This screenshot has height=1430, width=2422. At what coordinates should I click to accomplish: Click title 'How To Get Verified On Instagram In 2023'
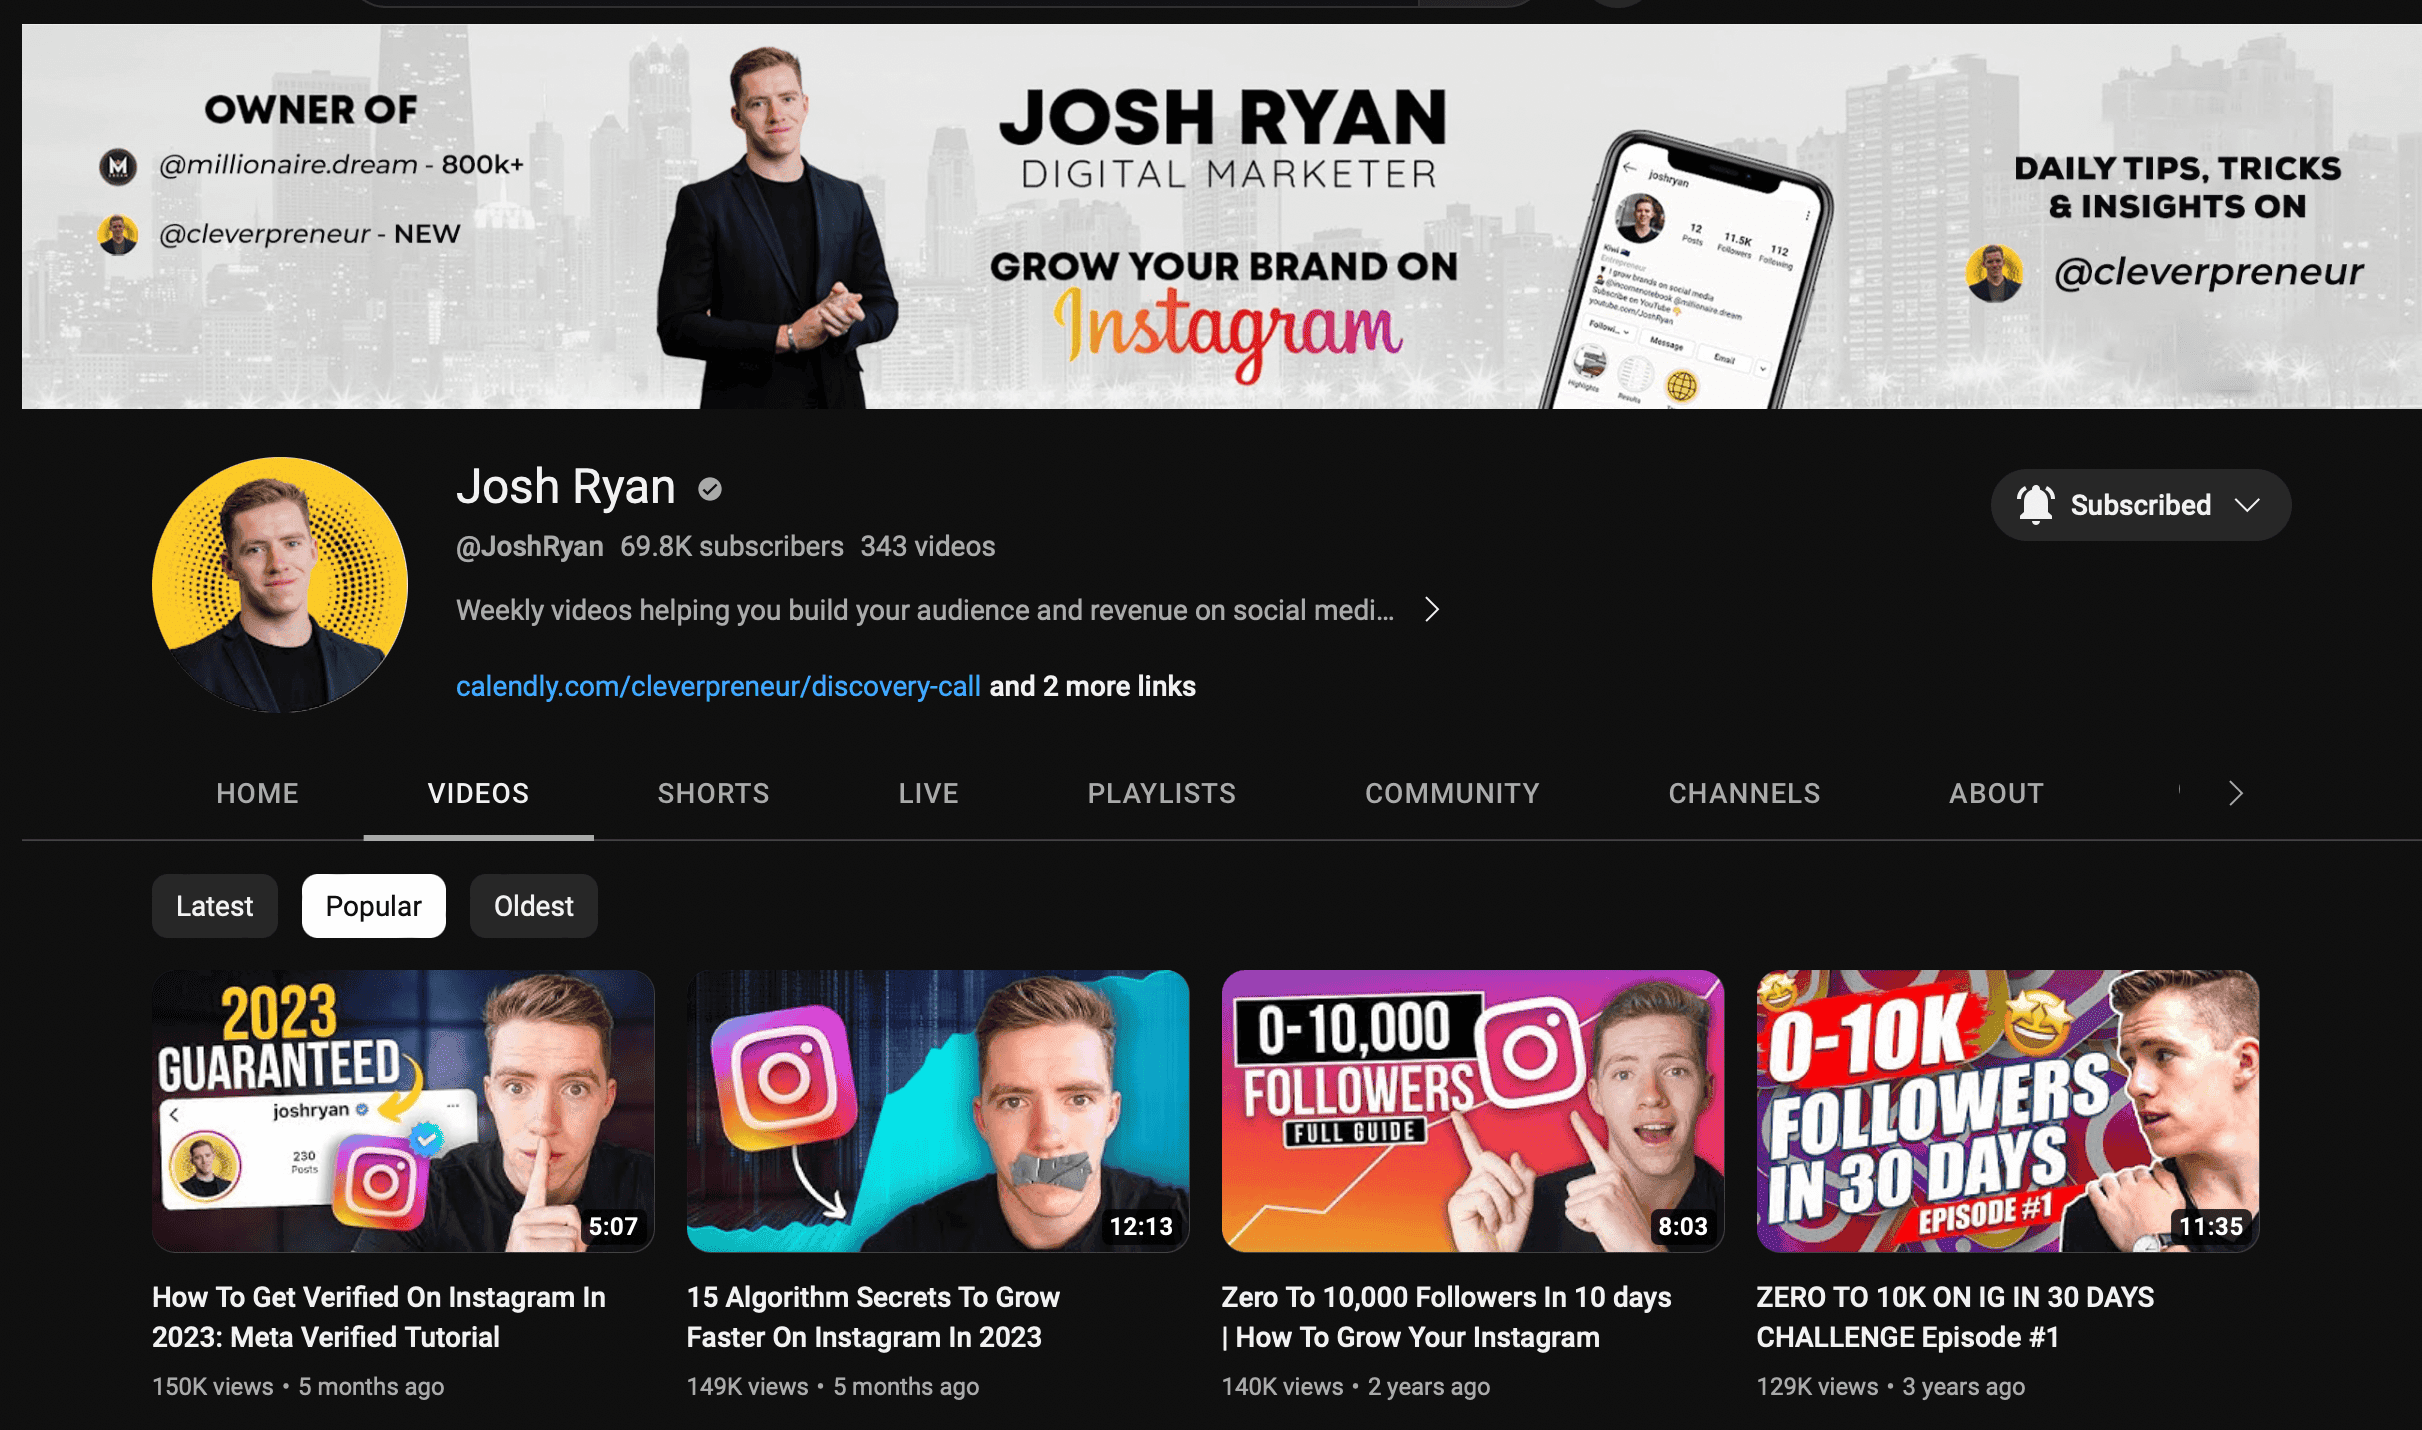(x=379, y=1317)
